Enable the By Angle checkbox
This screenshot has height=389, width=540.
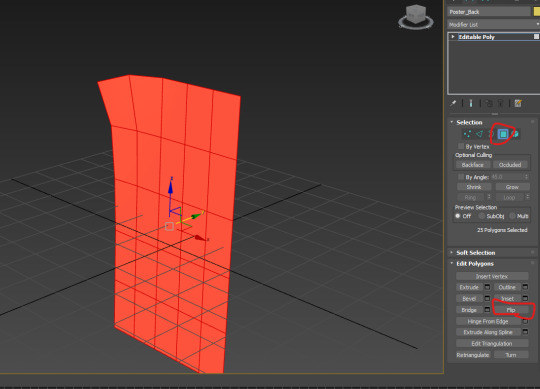(461, 177)
